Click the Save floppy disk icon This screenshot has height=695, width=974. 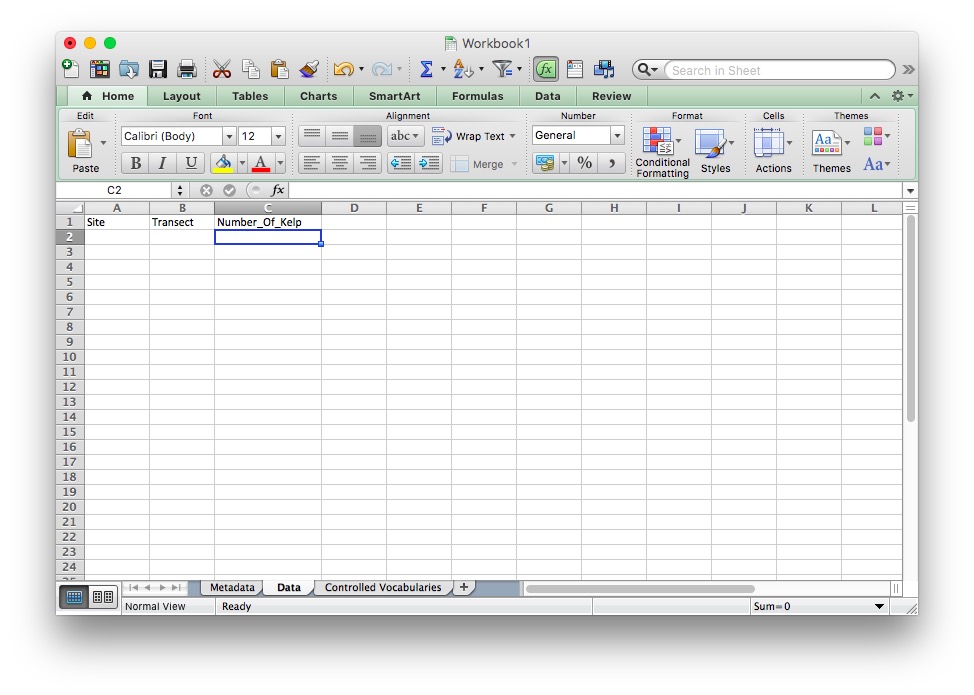pyautogui.click(x=158, y=69)
